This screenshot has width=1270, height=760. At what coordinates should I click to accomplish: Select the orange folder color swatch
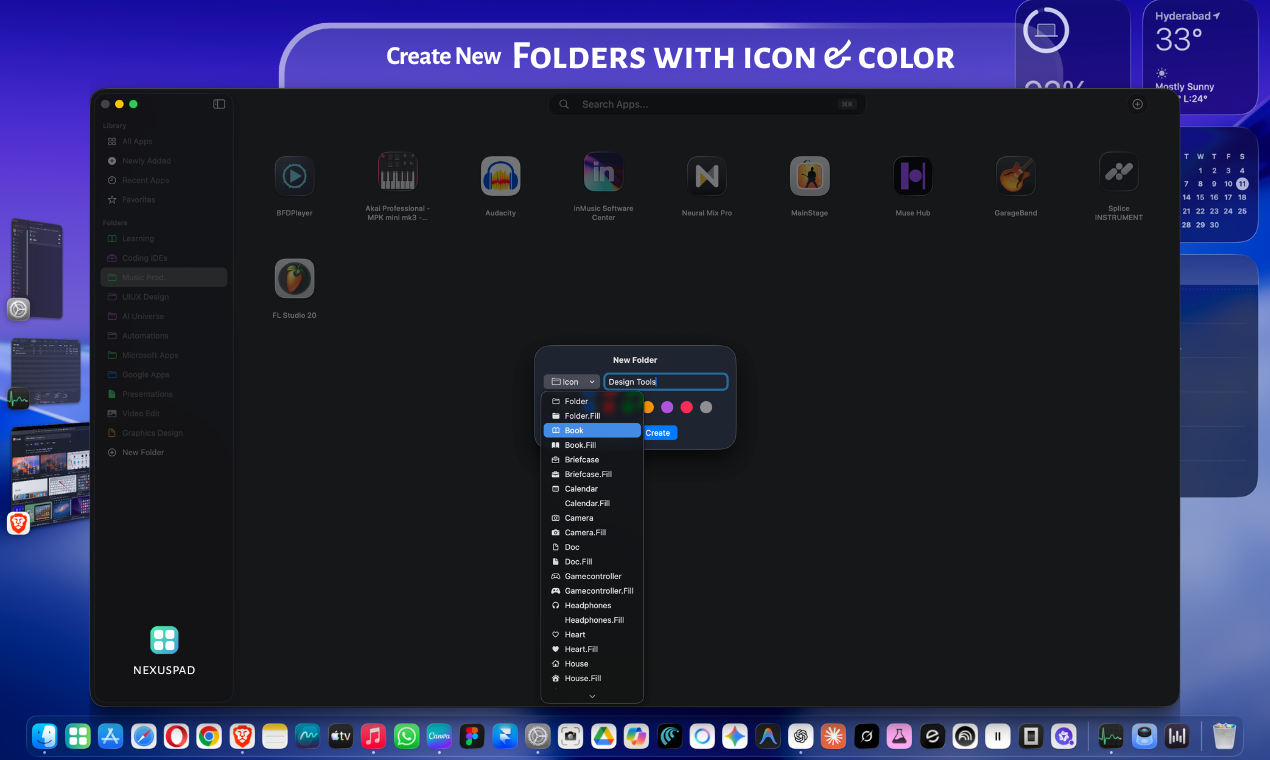point(648,407)
